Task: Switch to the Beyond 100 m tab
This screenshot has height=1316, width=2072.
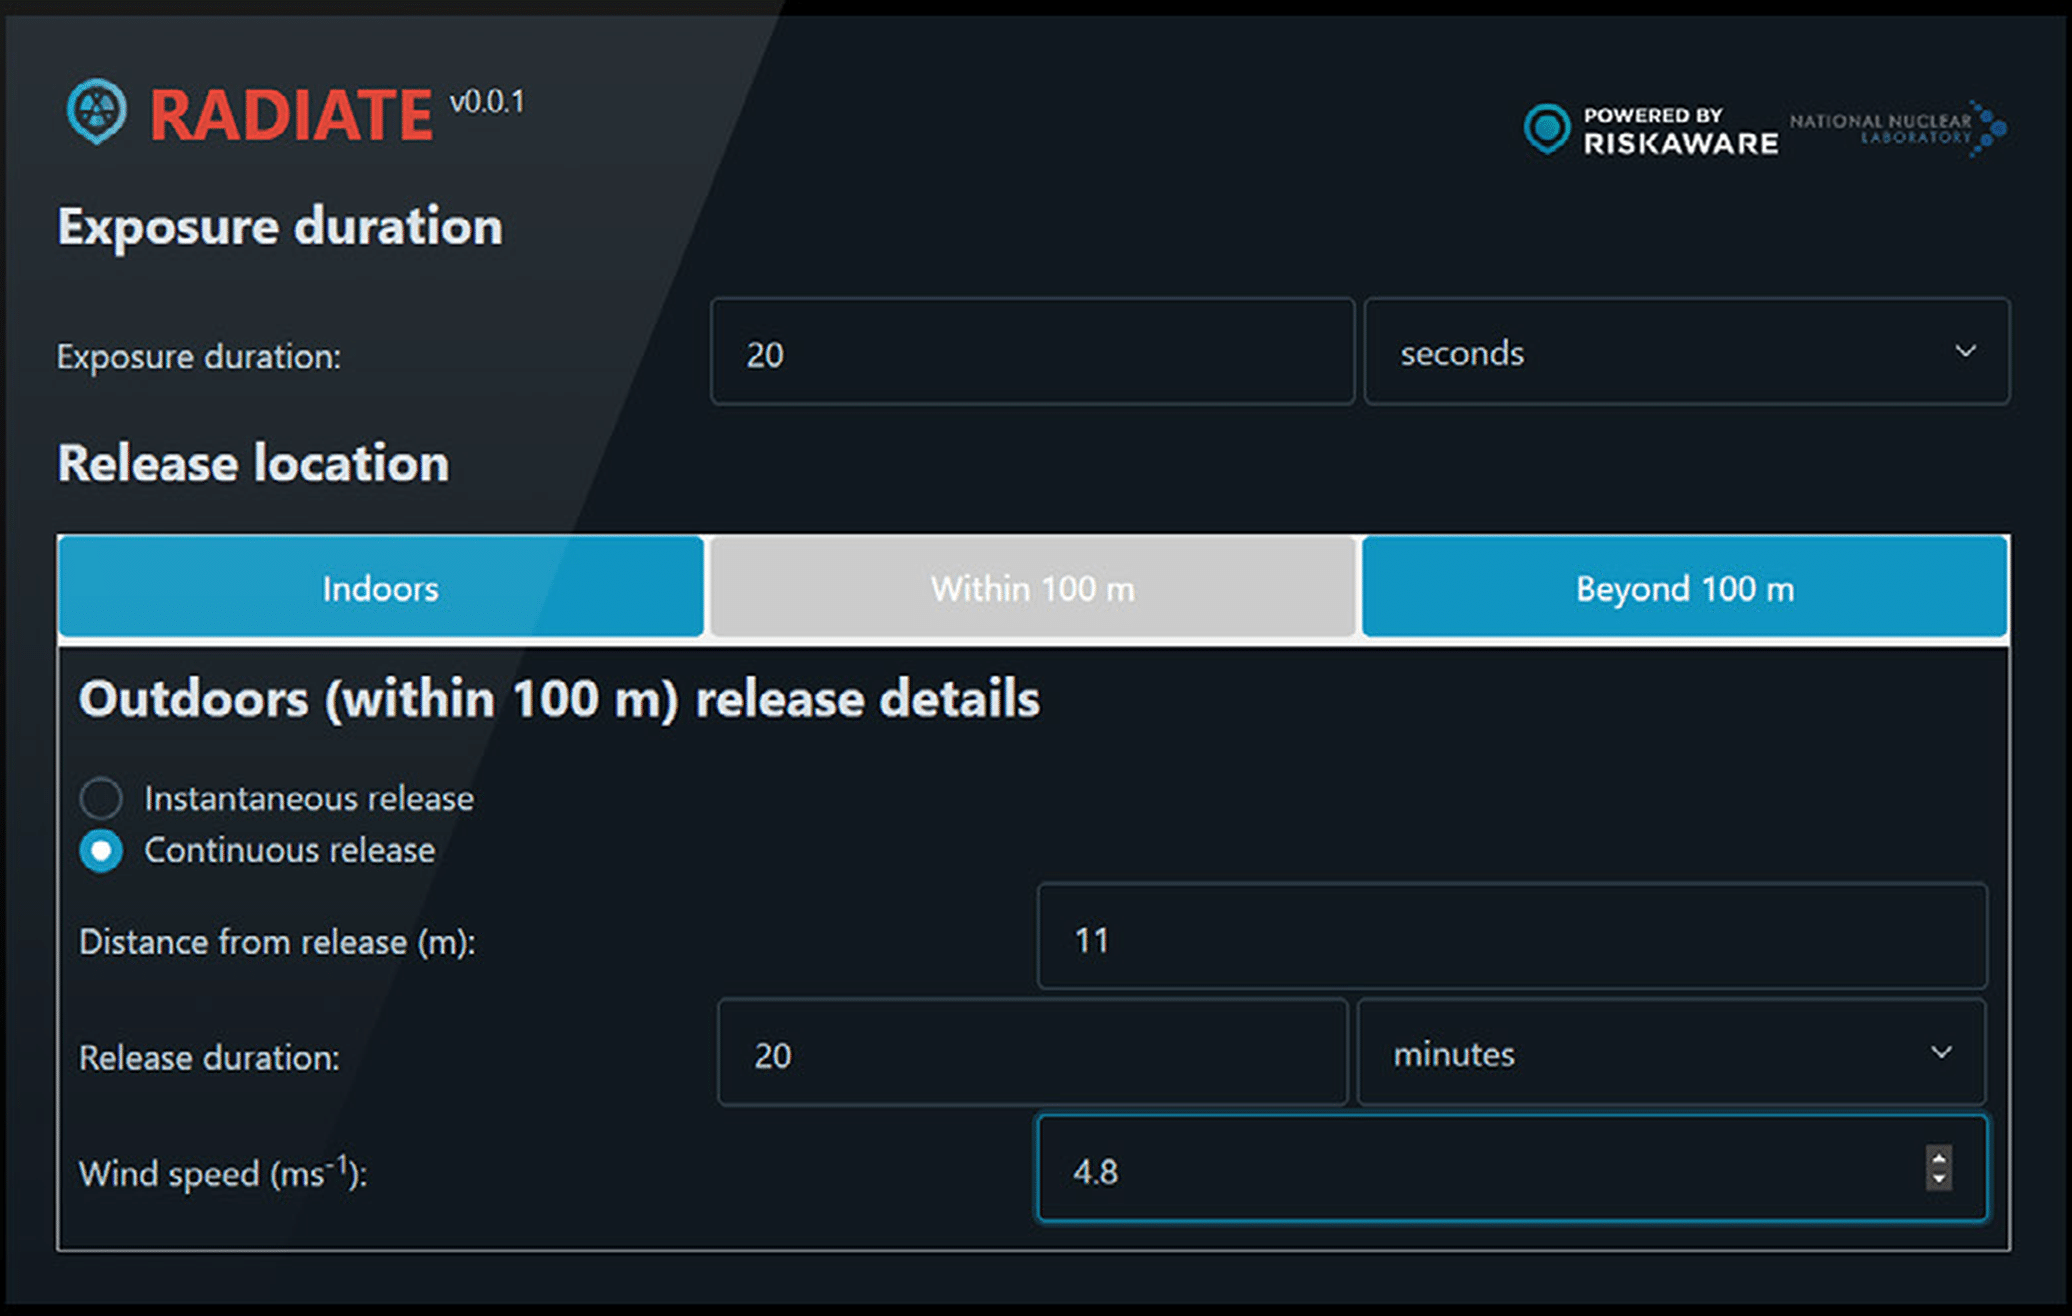Action: point(1685,587)
